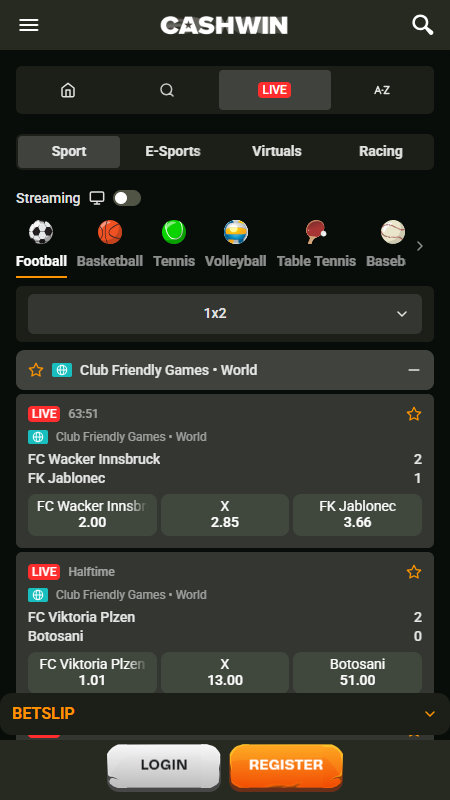Screen dimensions: 450x800
Task: Star the Wacker Innsbruck vs Jablonec match
Action: point(414,414)
